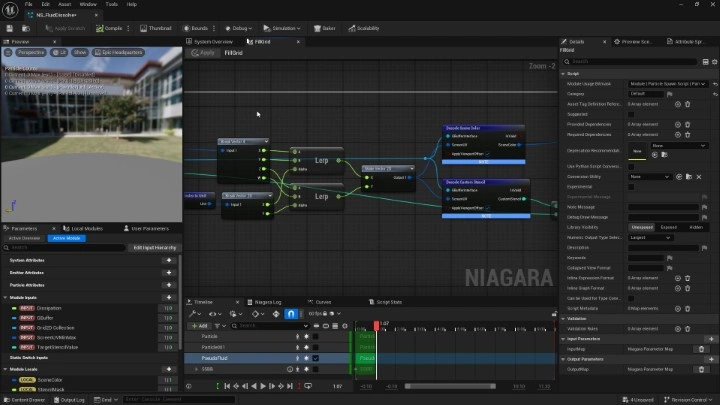Enable the Suggested checkbox in Details
Image resolution: width=720 pixels, height=405 pixels.
coord(631,114)
